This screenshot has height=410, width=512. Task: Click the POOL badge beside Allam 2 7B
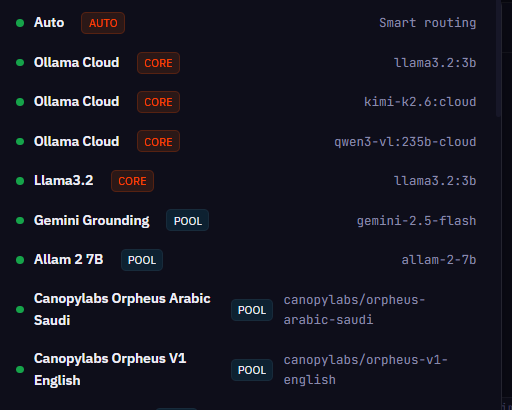(142, 260)
